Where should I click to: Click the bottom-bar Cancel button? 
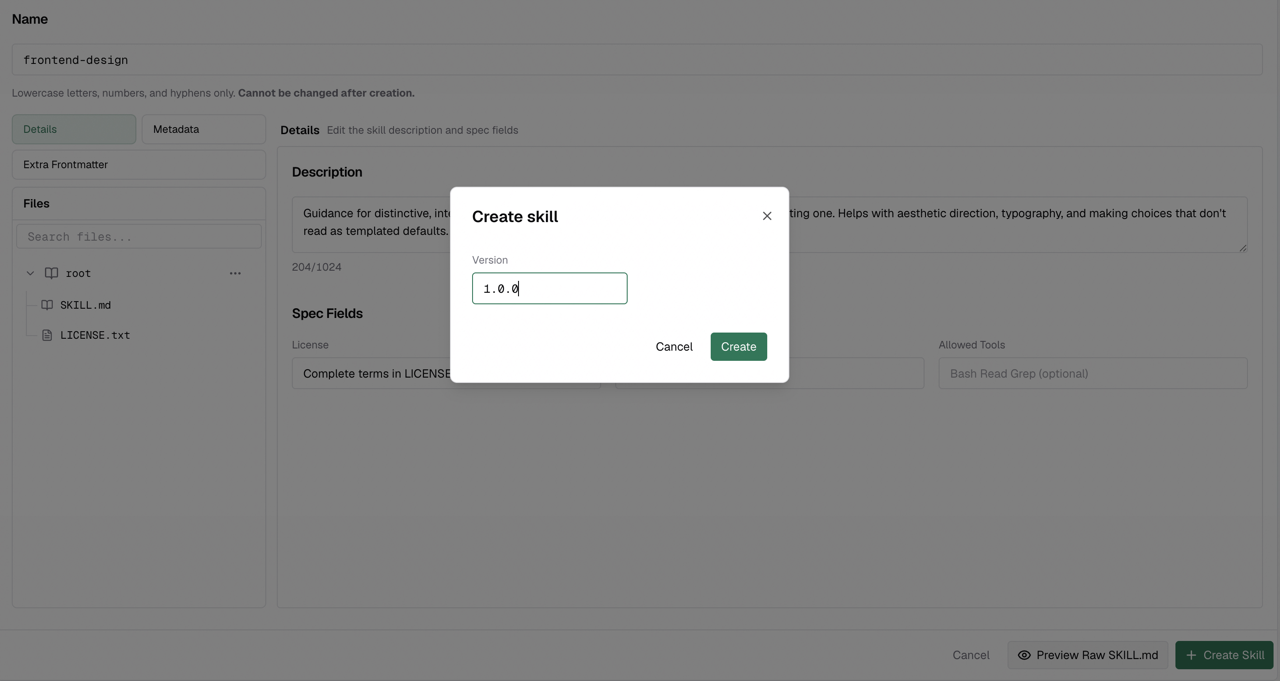971,655
